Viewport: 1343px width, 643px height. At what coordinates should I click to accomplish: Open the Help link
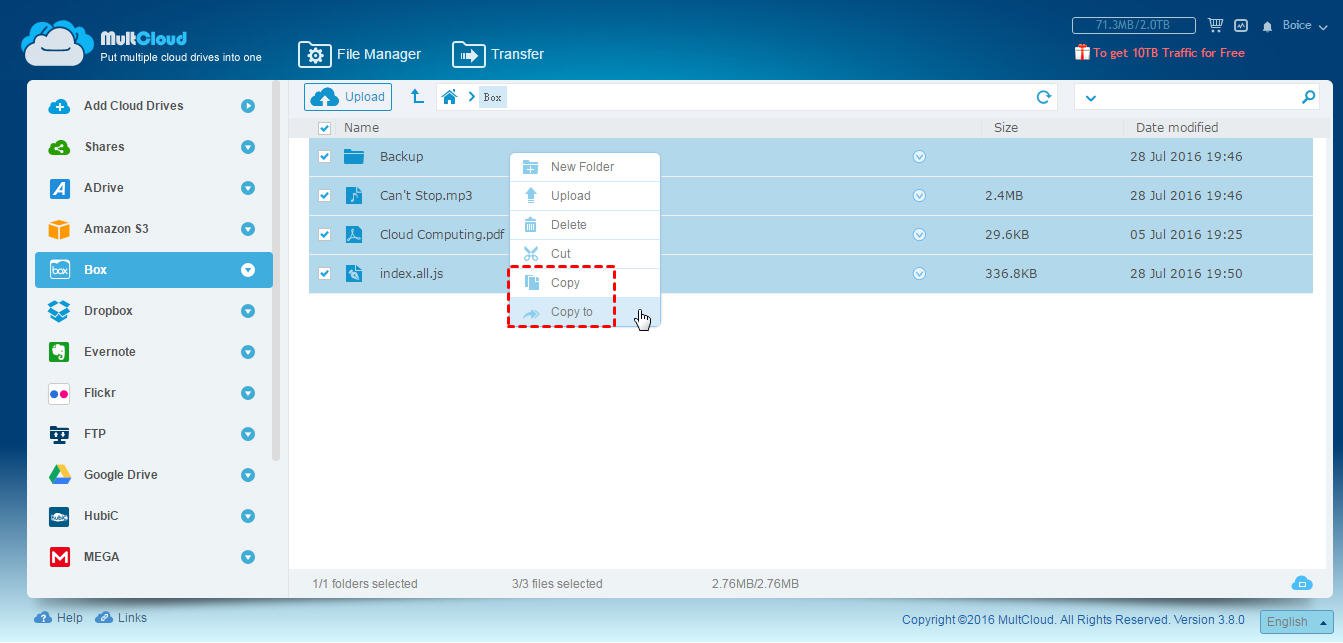(59, 618)
